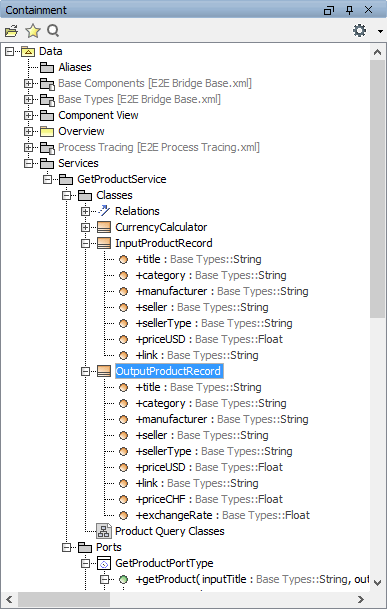Click the Containment panel float button
This screenshot has width=387, height=609.
[329, 10]
